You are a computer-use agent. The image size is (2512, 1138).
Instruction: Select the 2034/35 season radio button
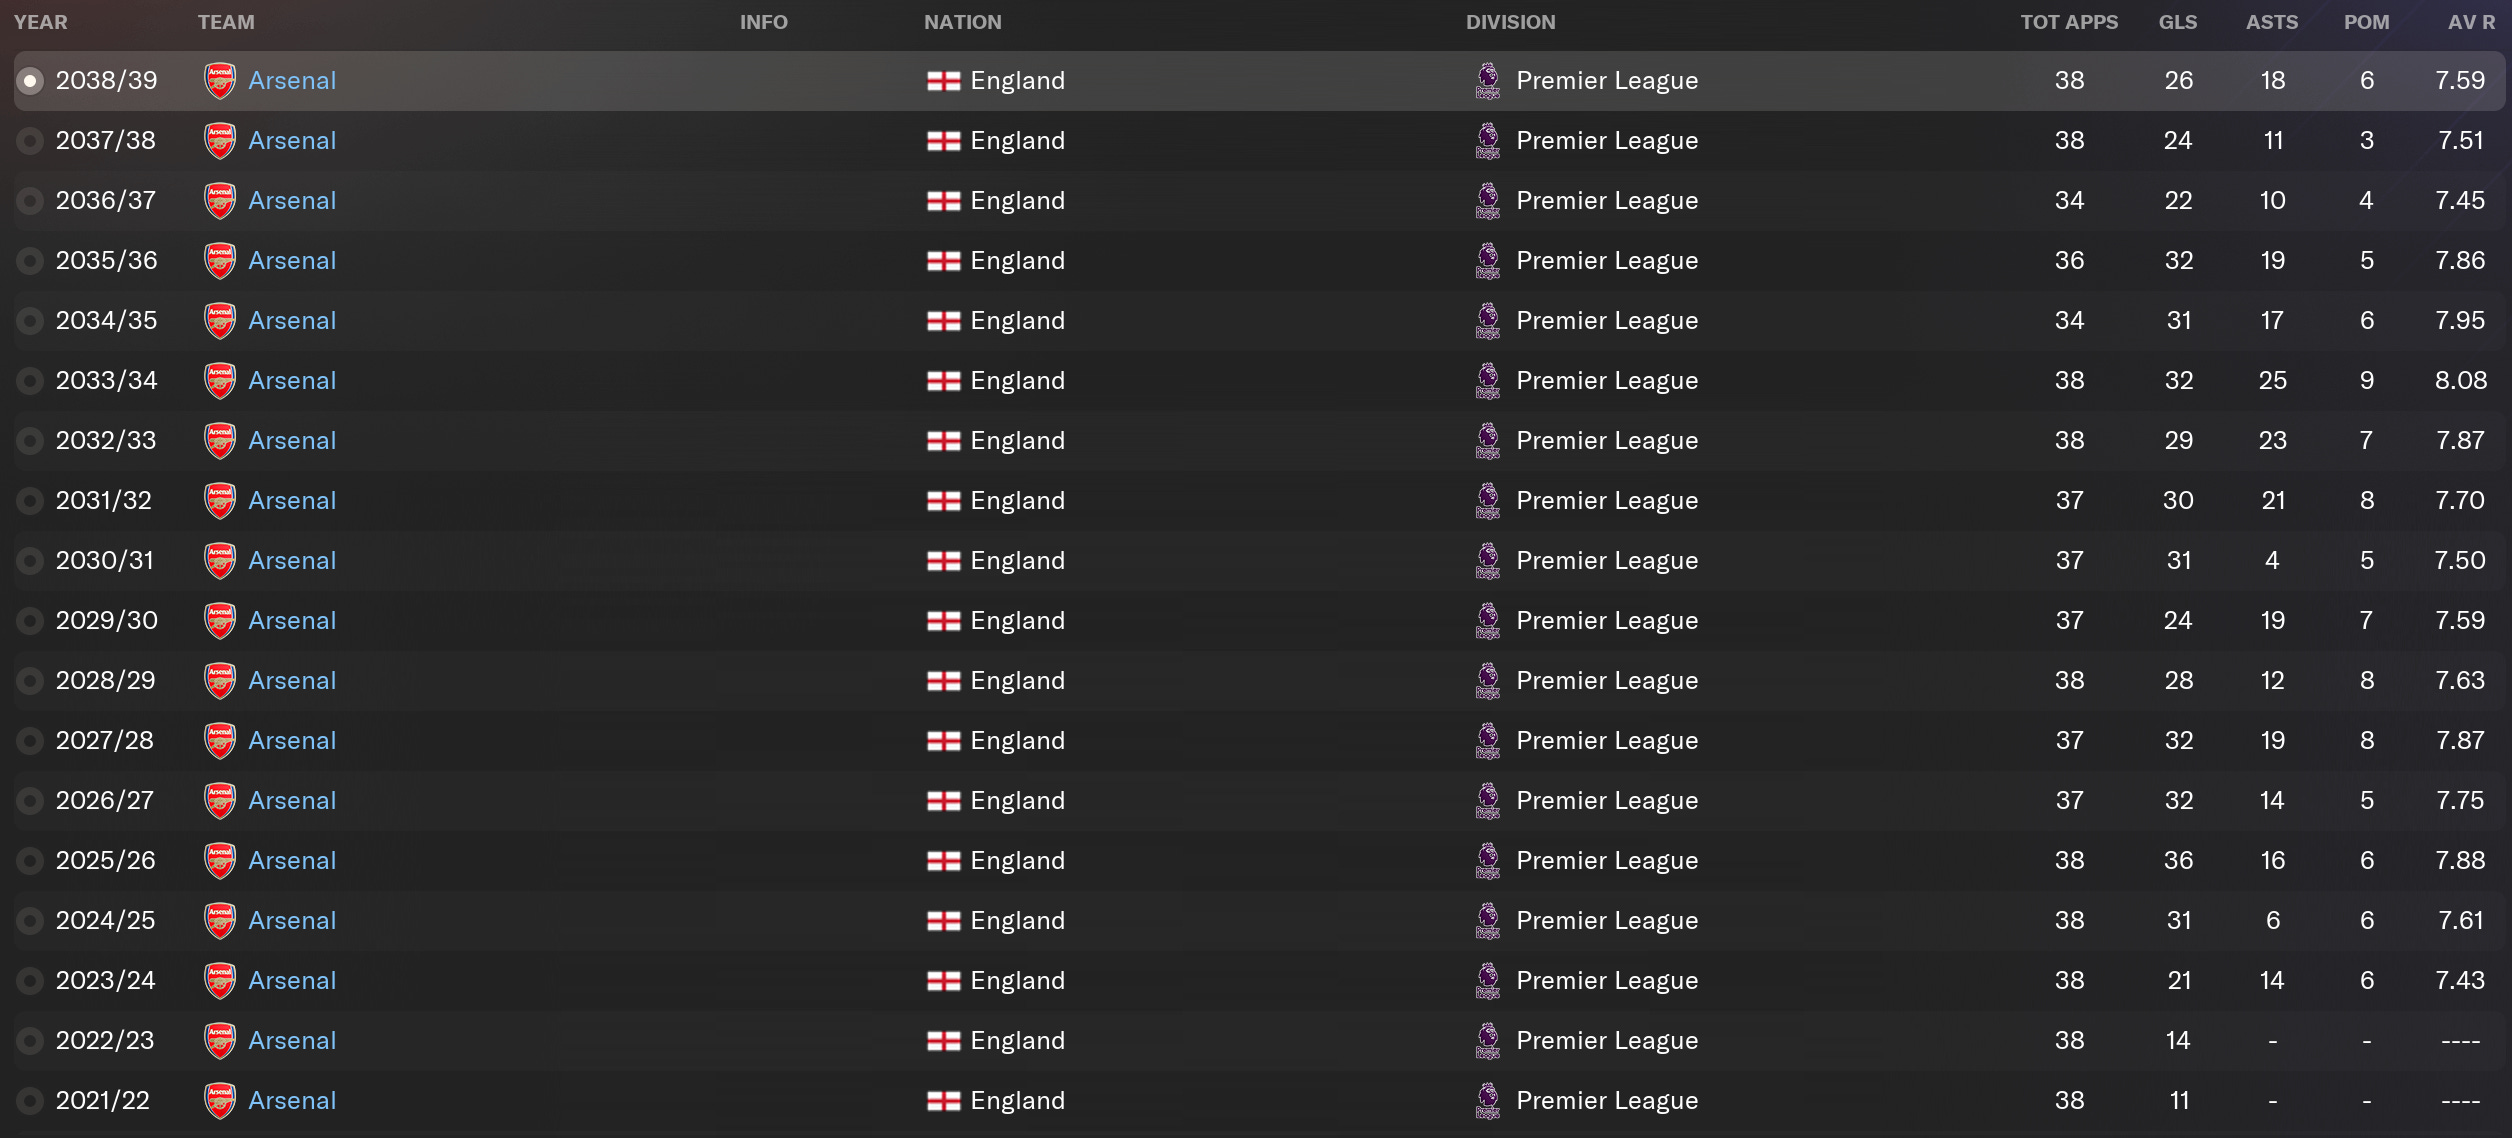click(x=30, y=321)
